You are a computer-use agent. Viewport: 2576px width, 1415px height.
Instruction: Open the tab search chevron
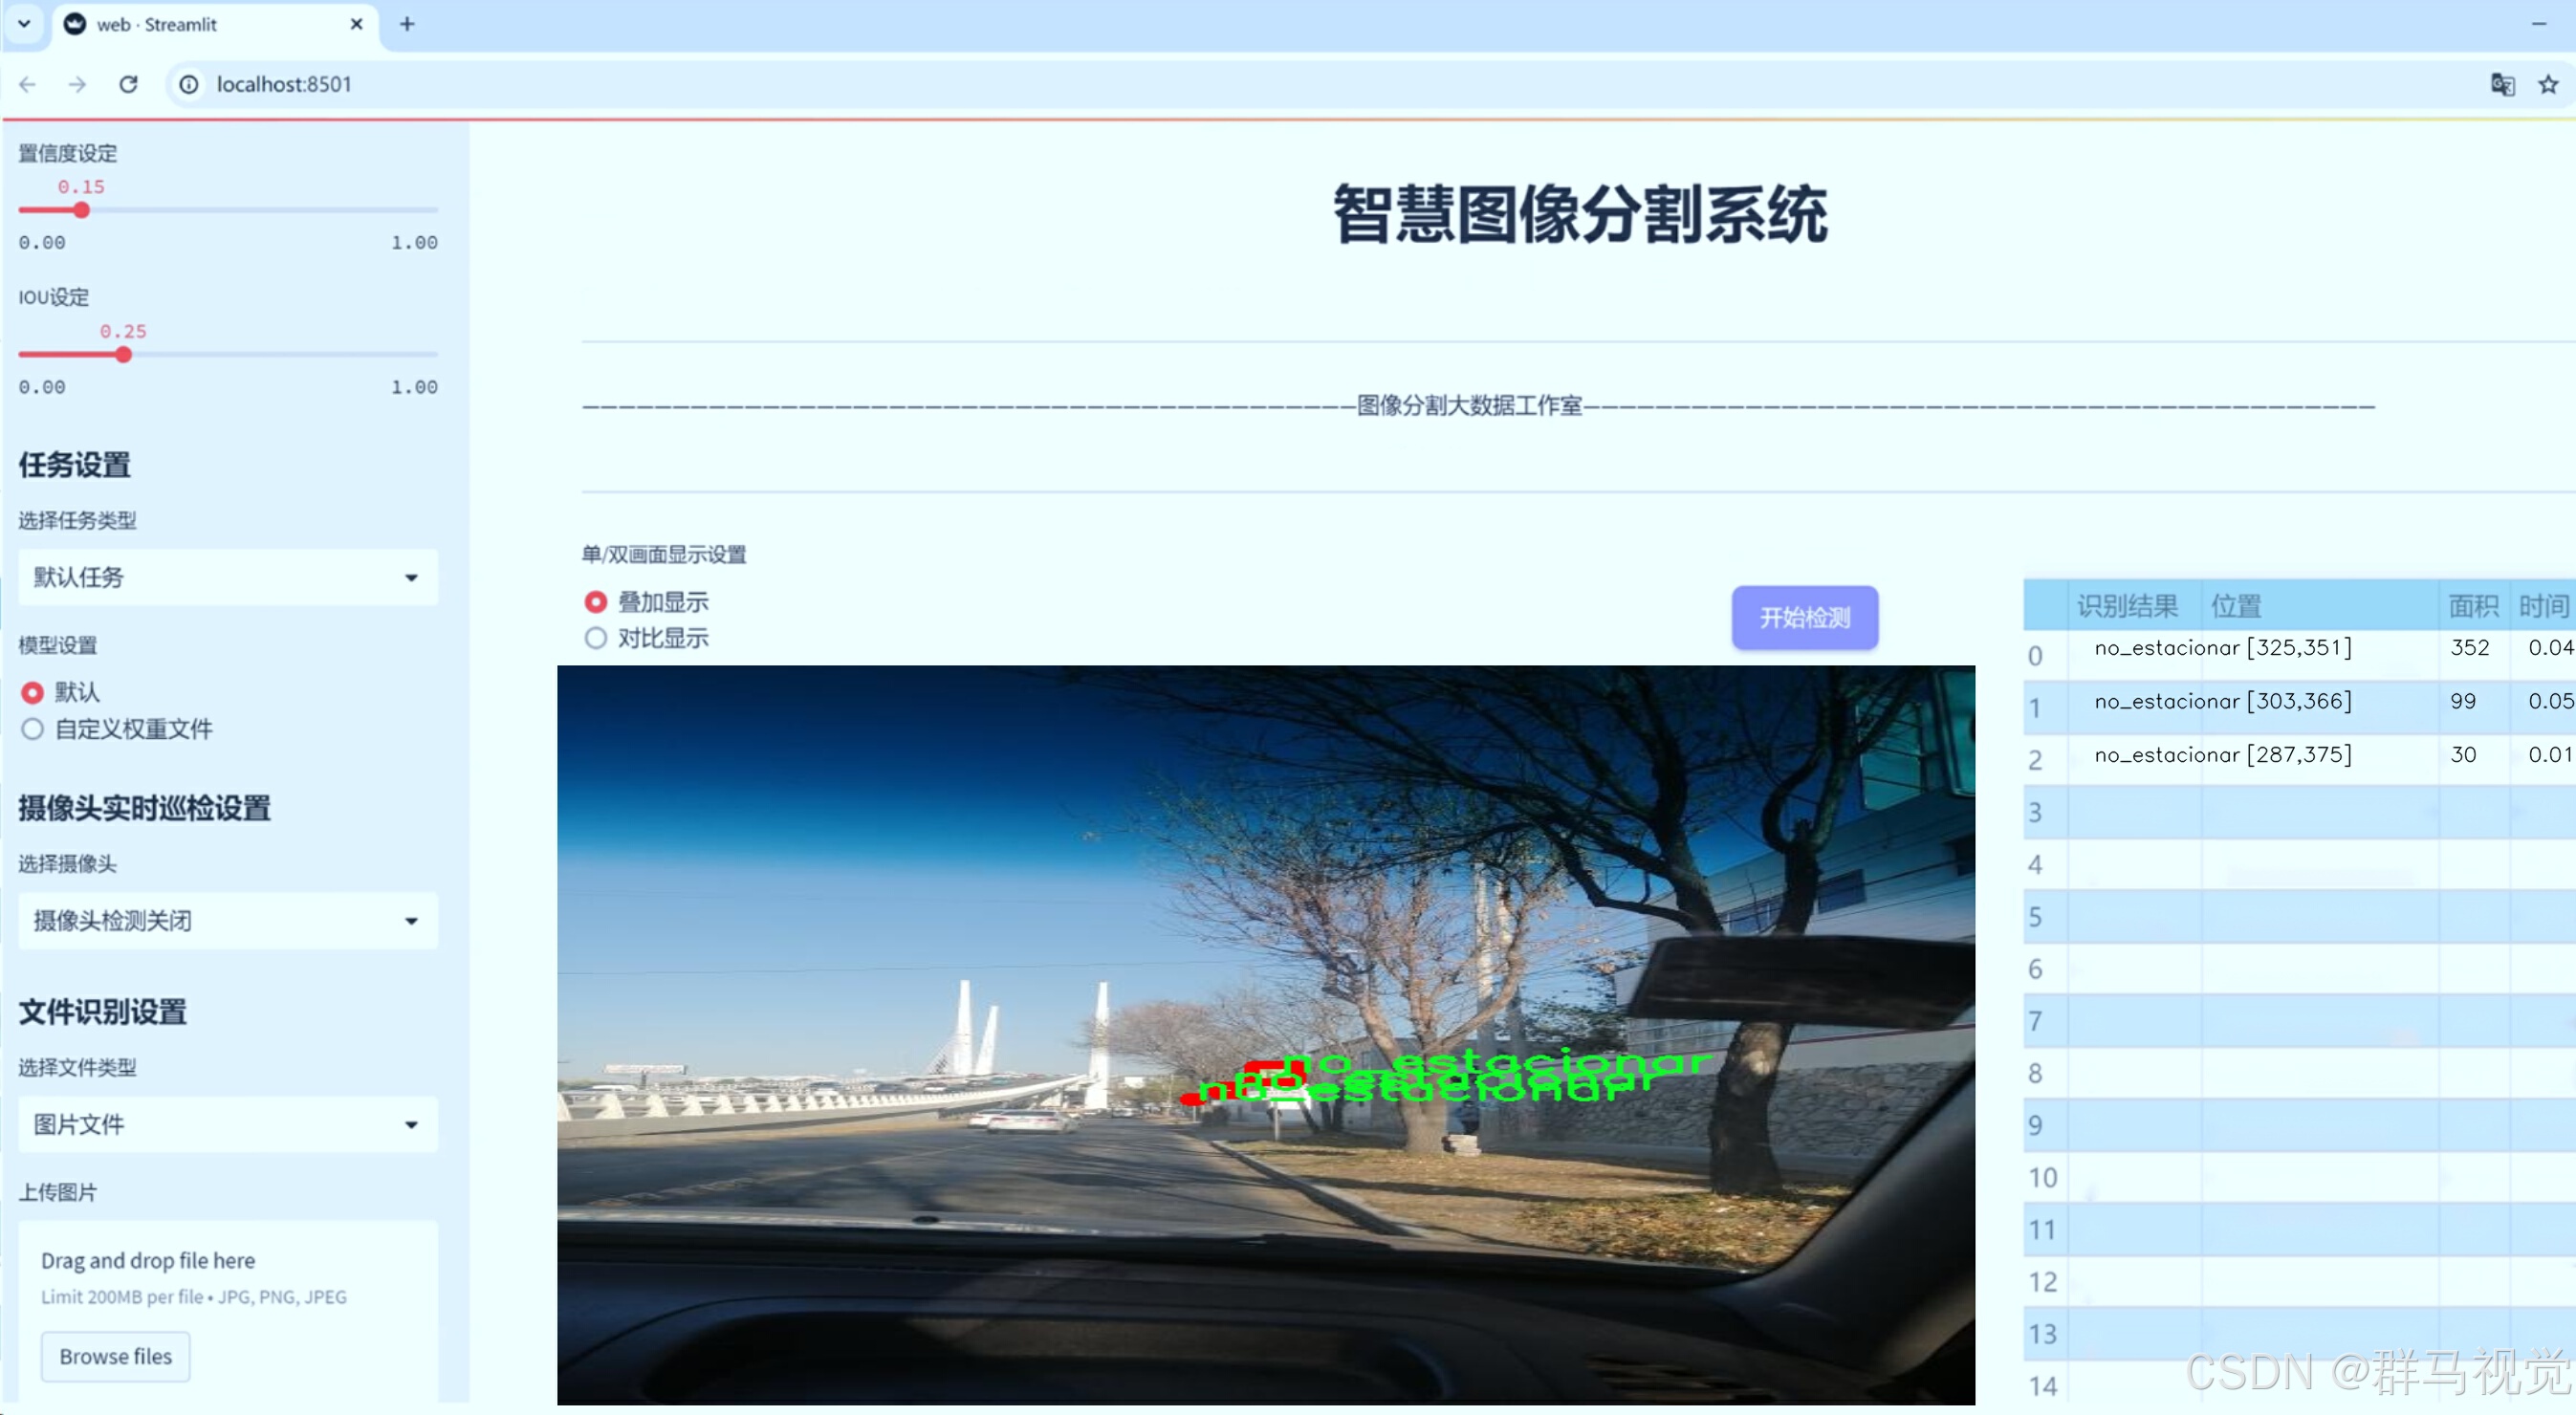click(x=24, y=24)
